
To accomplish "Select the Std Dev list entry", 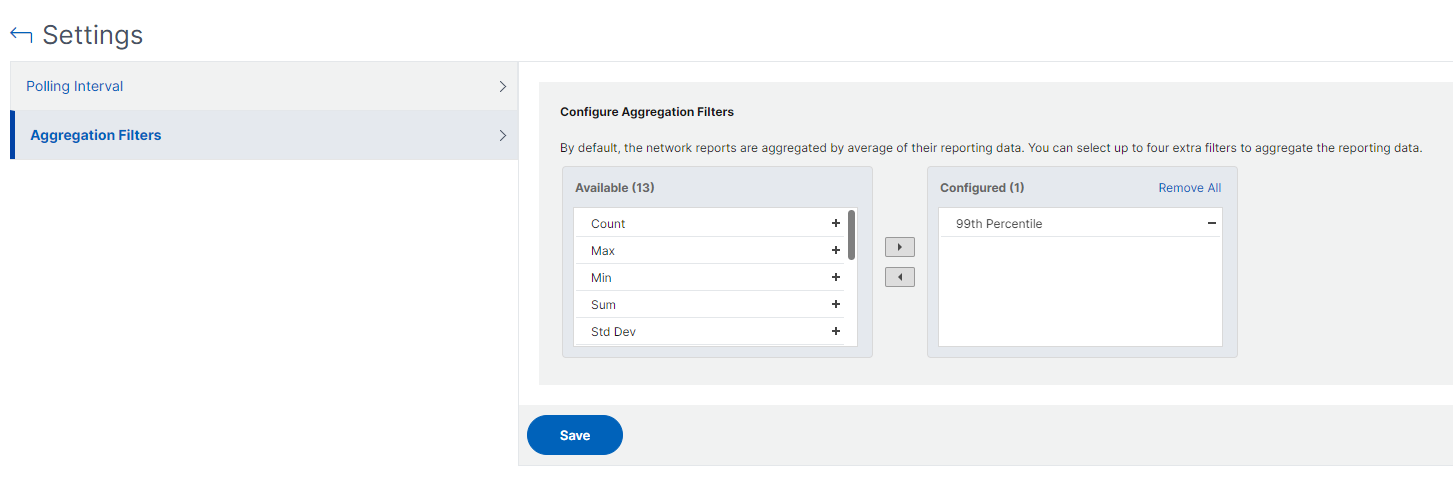I will [x=613, y=332].
